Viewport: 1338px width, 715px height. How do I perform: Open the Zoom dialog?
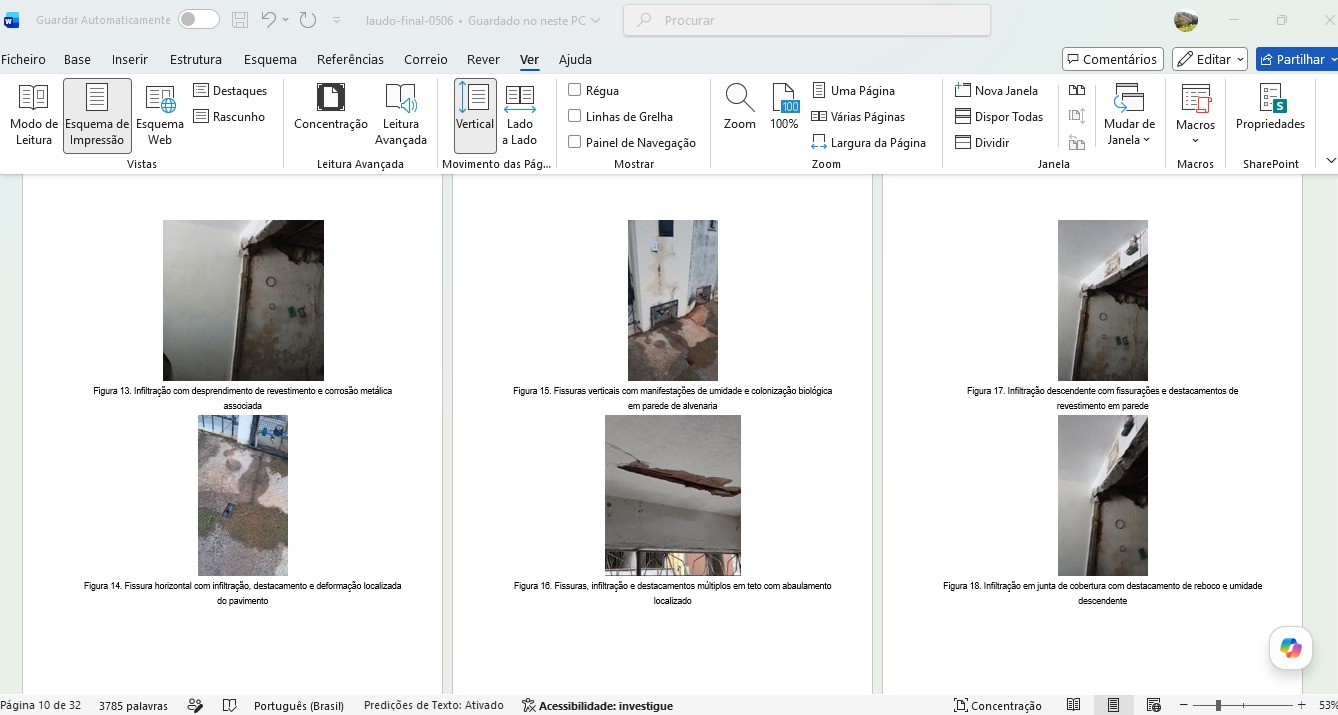[740, 108]
